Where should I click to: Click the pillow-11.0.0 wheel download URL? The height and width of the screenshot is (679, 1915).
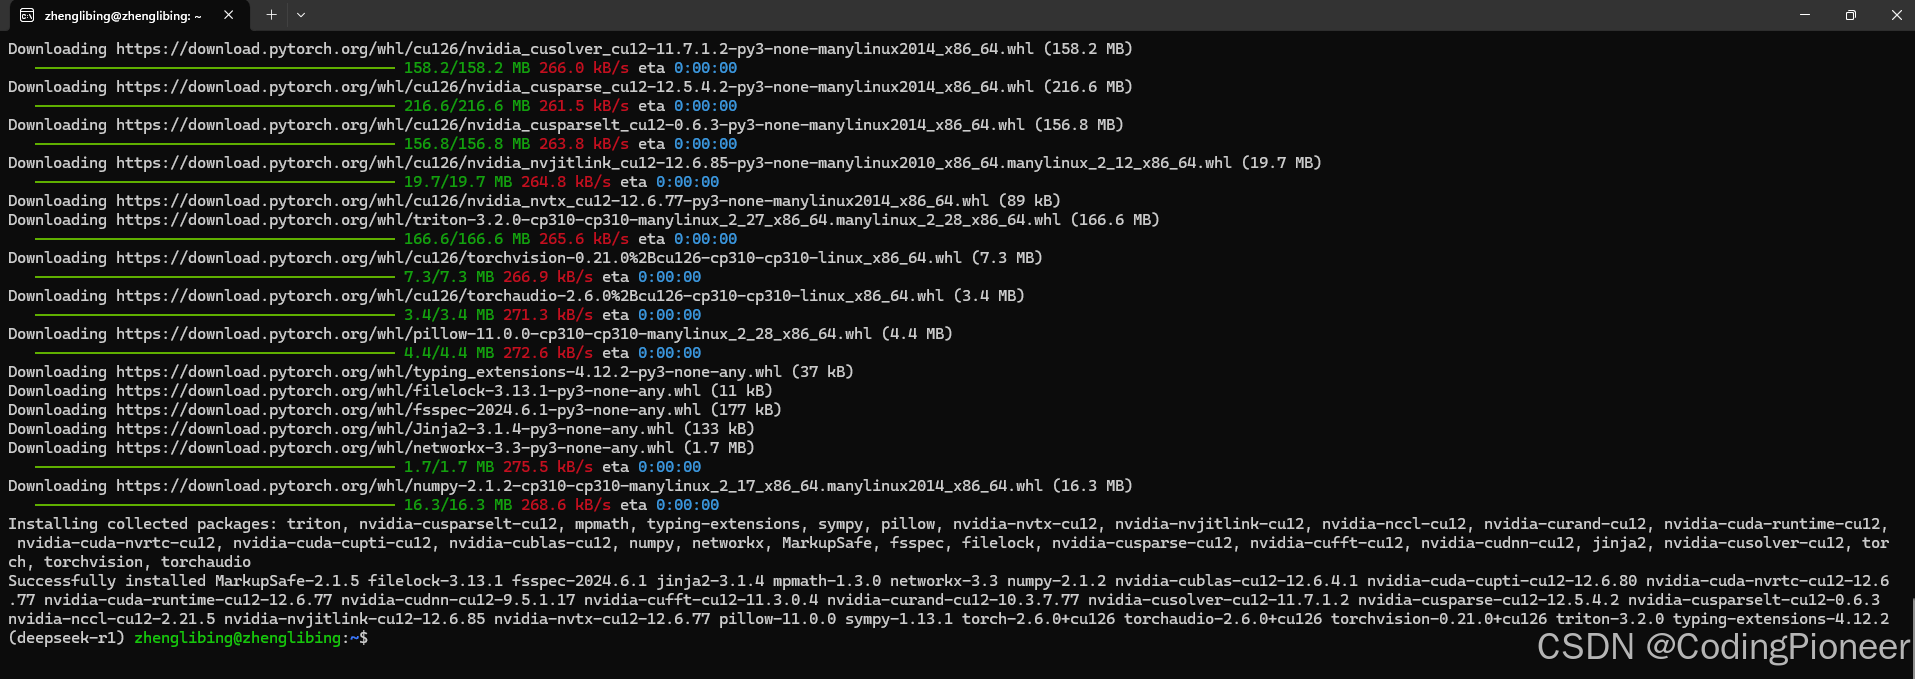(494, 334)
